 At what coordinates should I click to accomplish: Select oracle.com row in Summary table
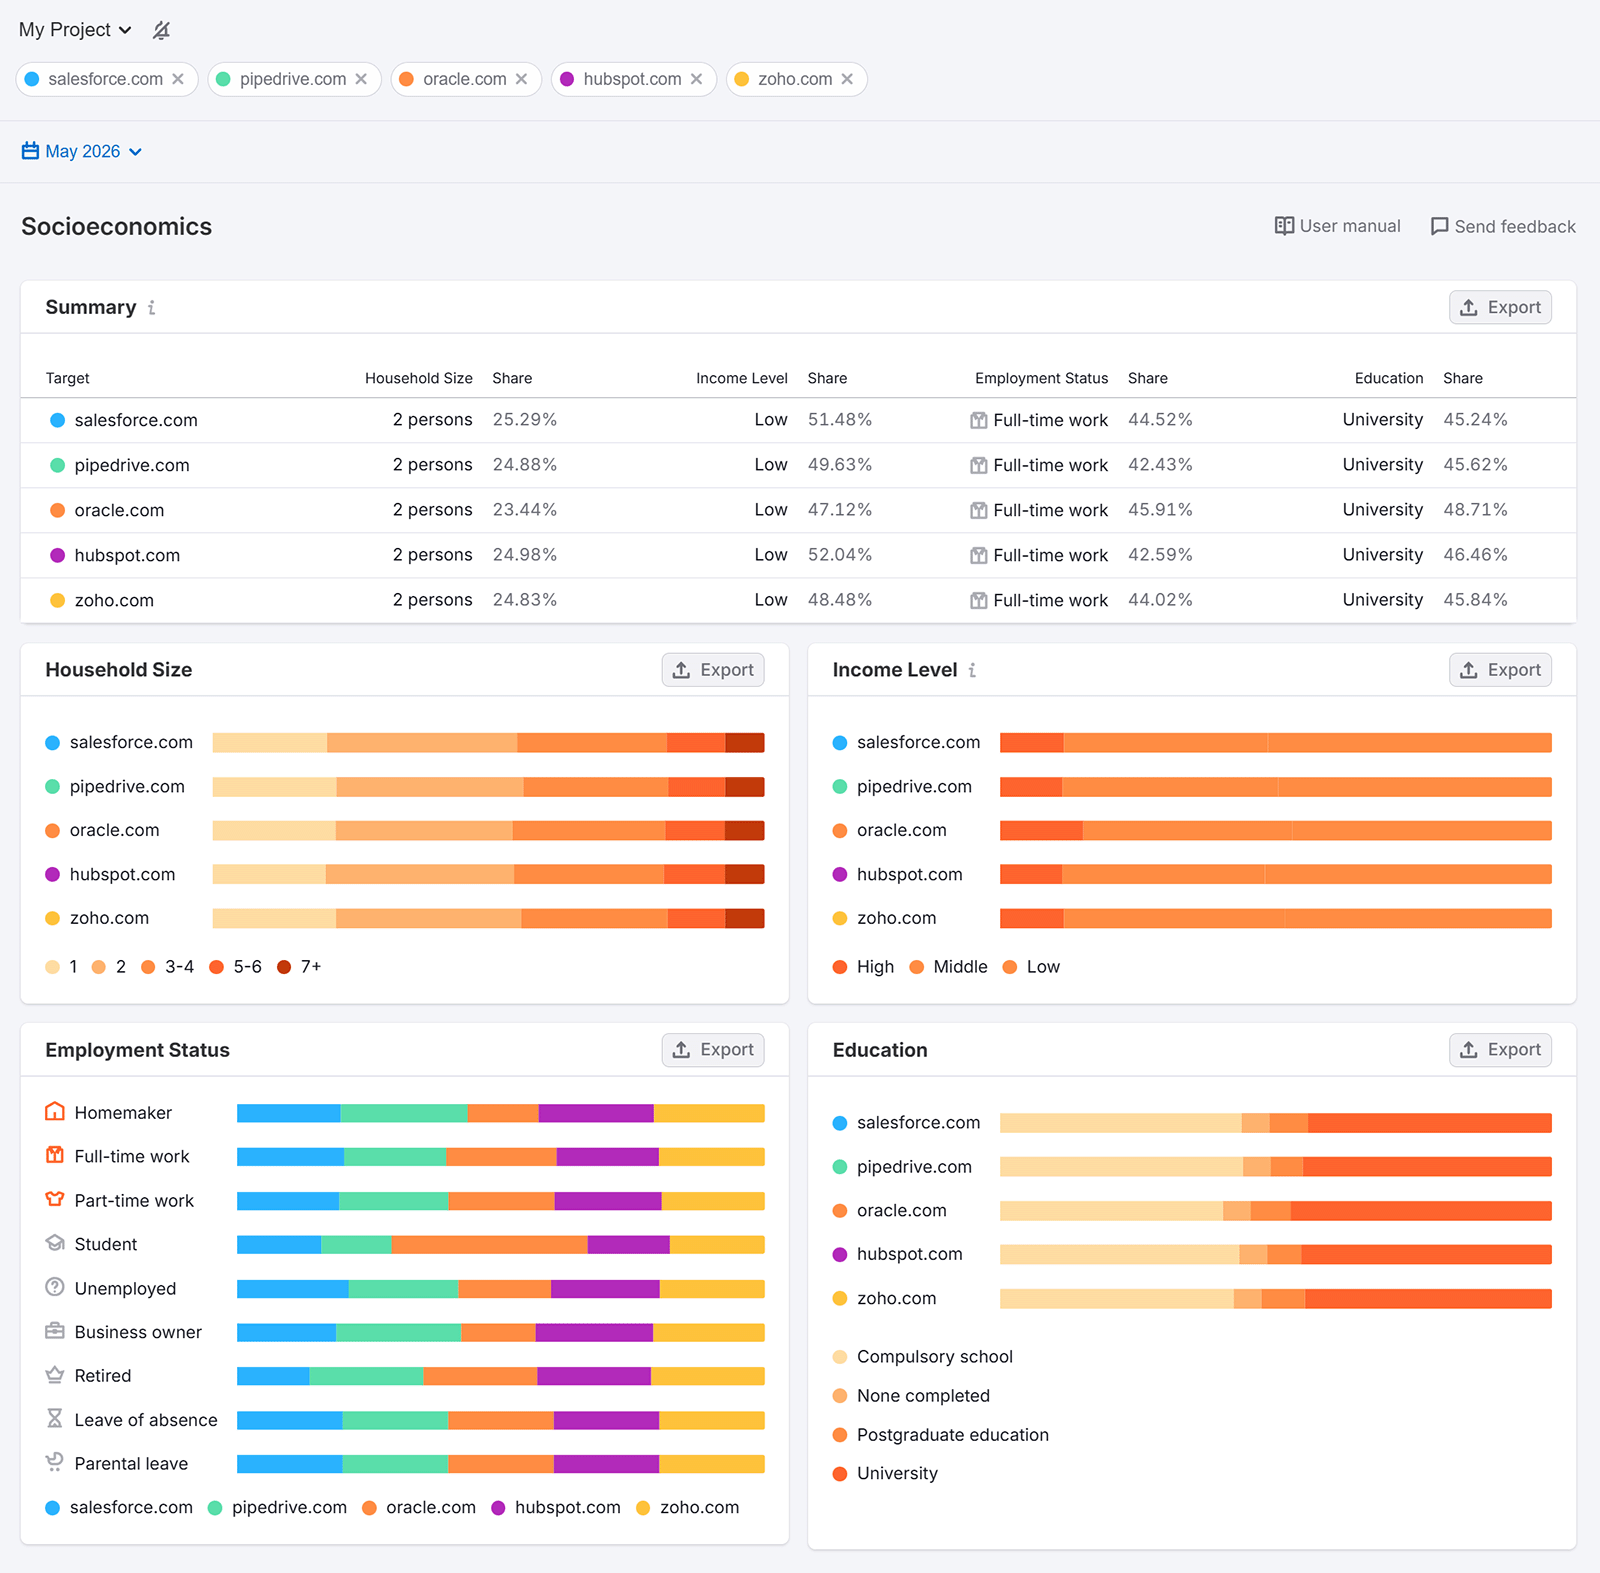point(798,510)
